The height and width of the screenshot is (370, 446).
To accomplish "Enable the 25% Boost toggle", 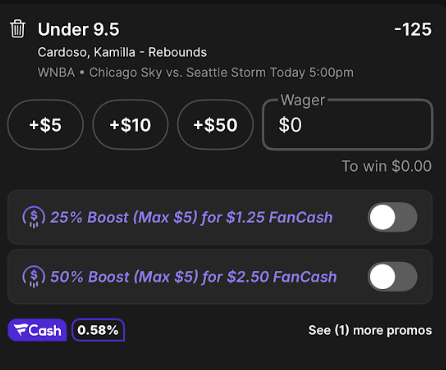I will click(392, 217).
